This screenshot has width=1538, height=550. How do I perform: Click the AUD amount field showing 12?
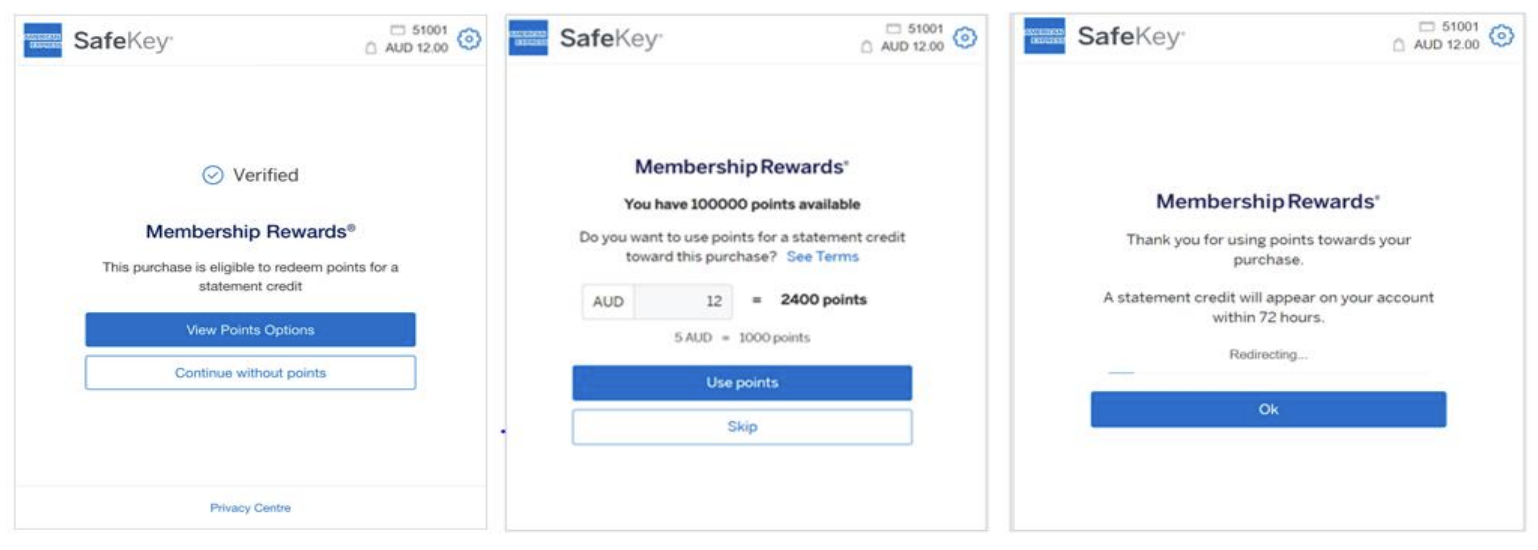pyautogui.click(x=684, y=301)
